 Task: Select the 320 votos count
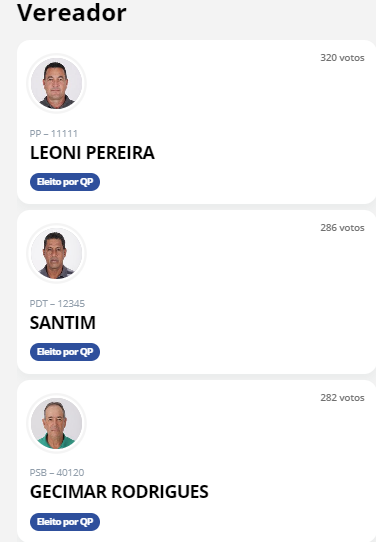click(342, 58)
